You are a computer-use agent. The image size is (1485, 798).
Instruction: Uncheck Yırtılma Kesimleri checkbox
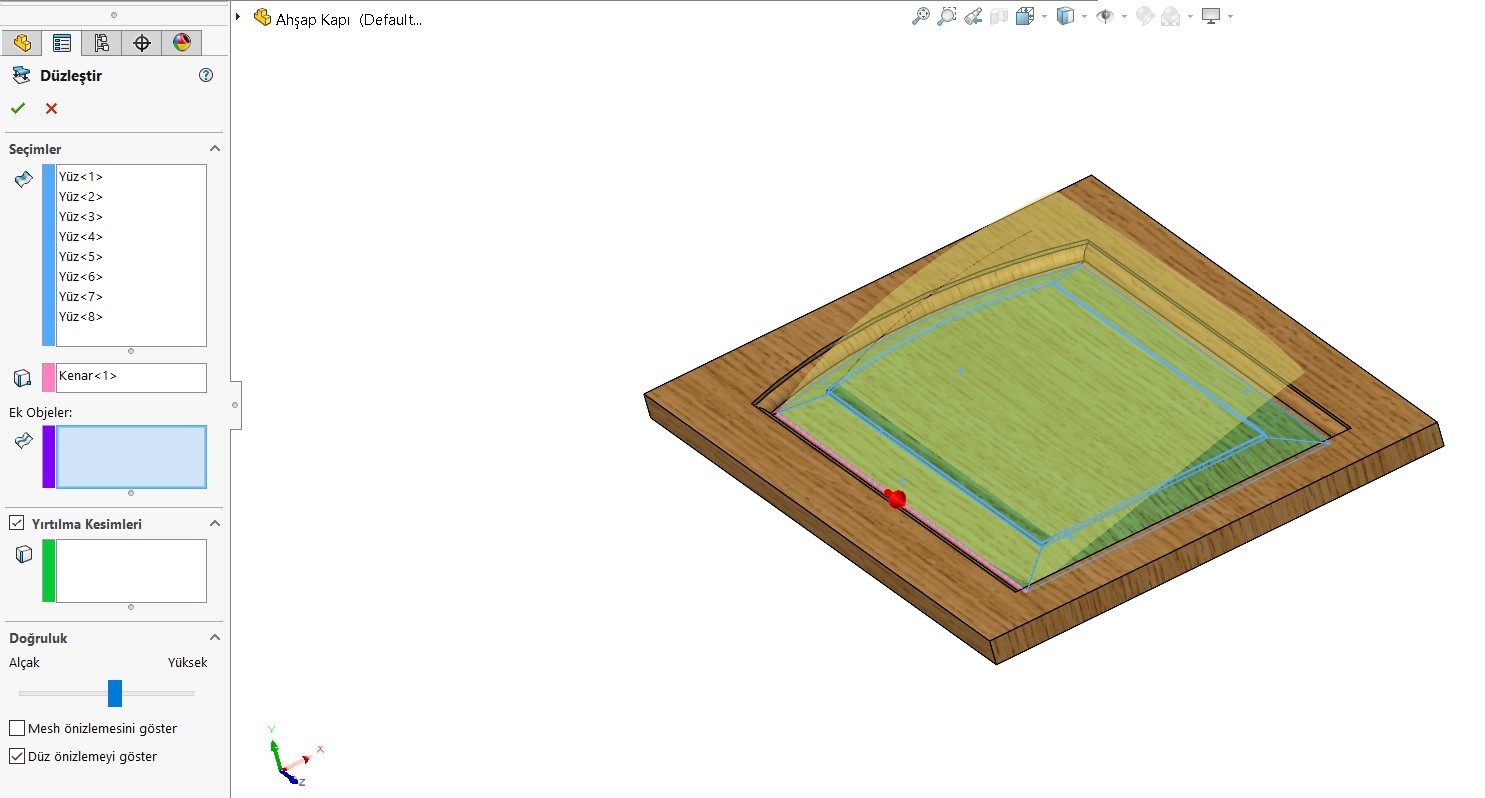(x=17, y=523)
